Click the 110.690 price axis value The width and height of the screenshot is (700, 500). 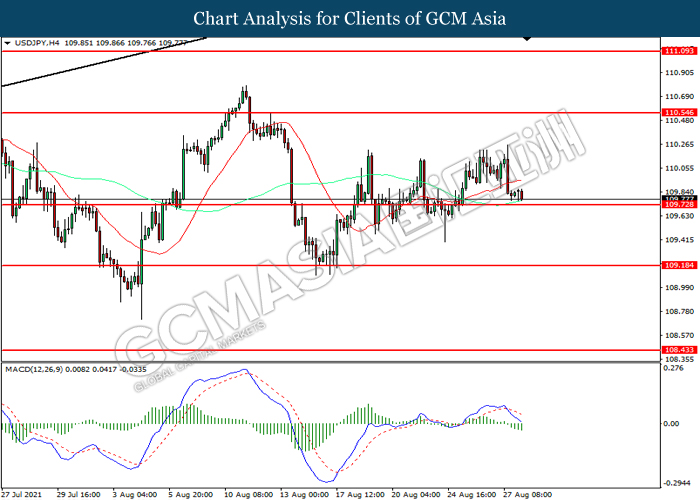pyautogui.click(x=679, y=96)
